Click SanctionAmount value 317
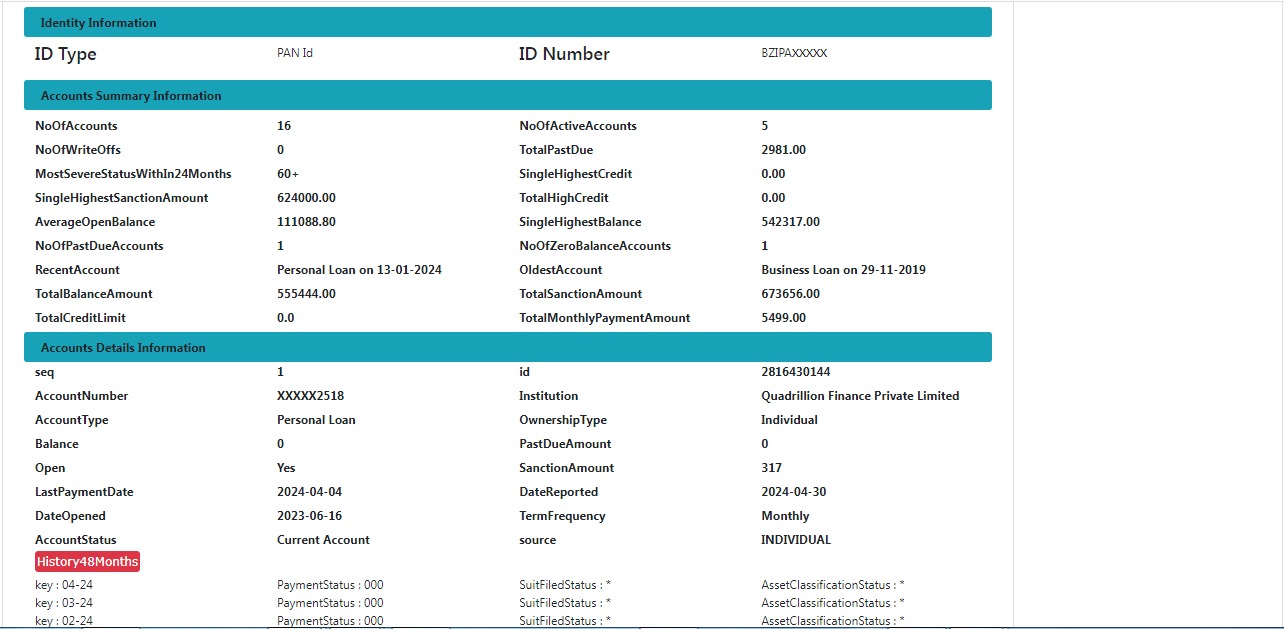1284x629 pixels. point(771,468)
